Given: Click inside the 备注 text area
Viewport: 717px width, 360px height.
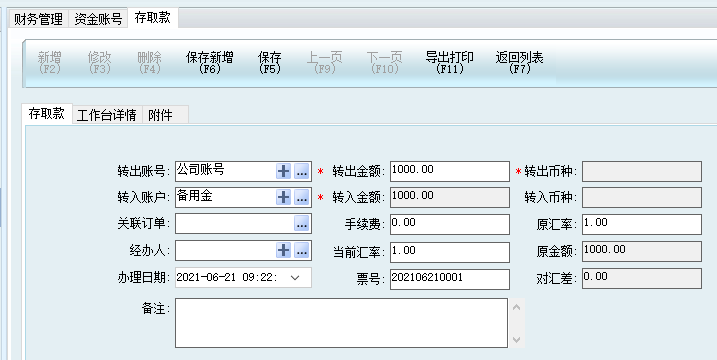Looking at the screenshot, I should (341, 323).
